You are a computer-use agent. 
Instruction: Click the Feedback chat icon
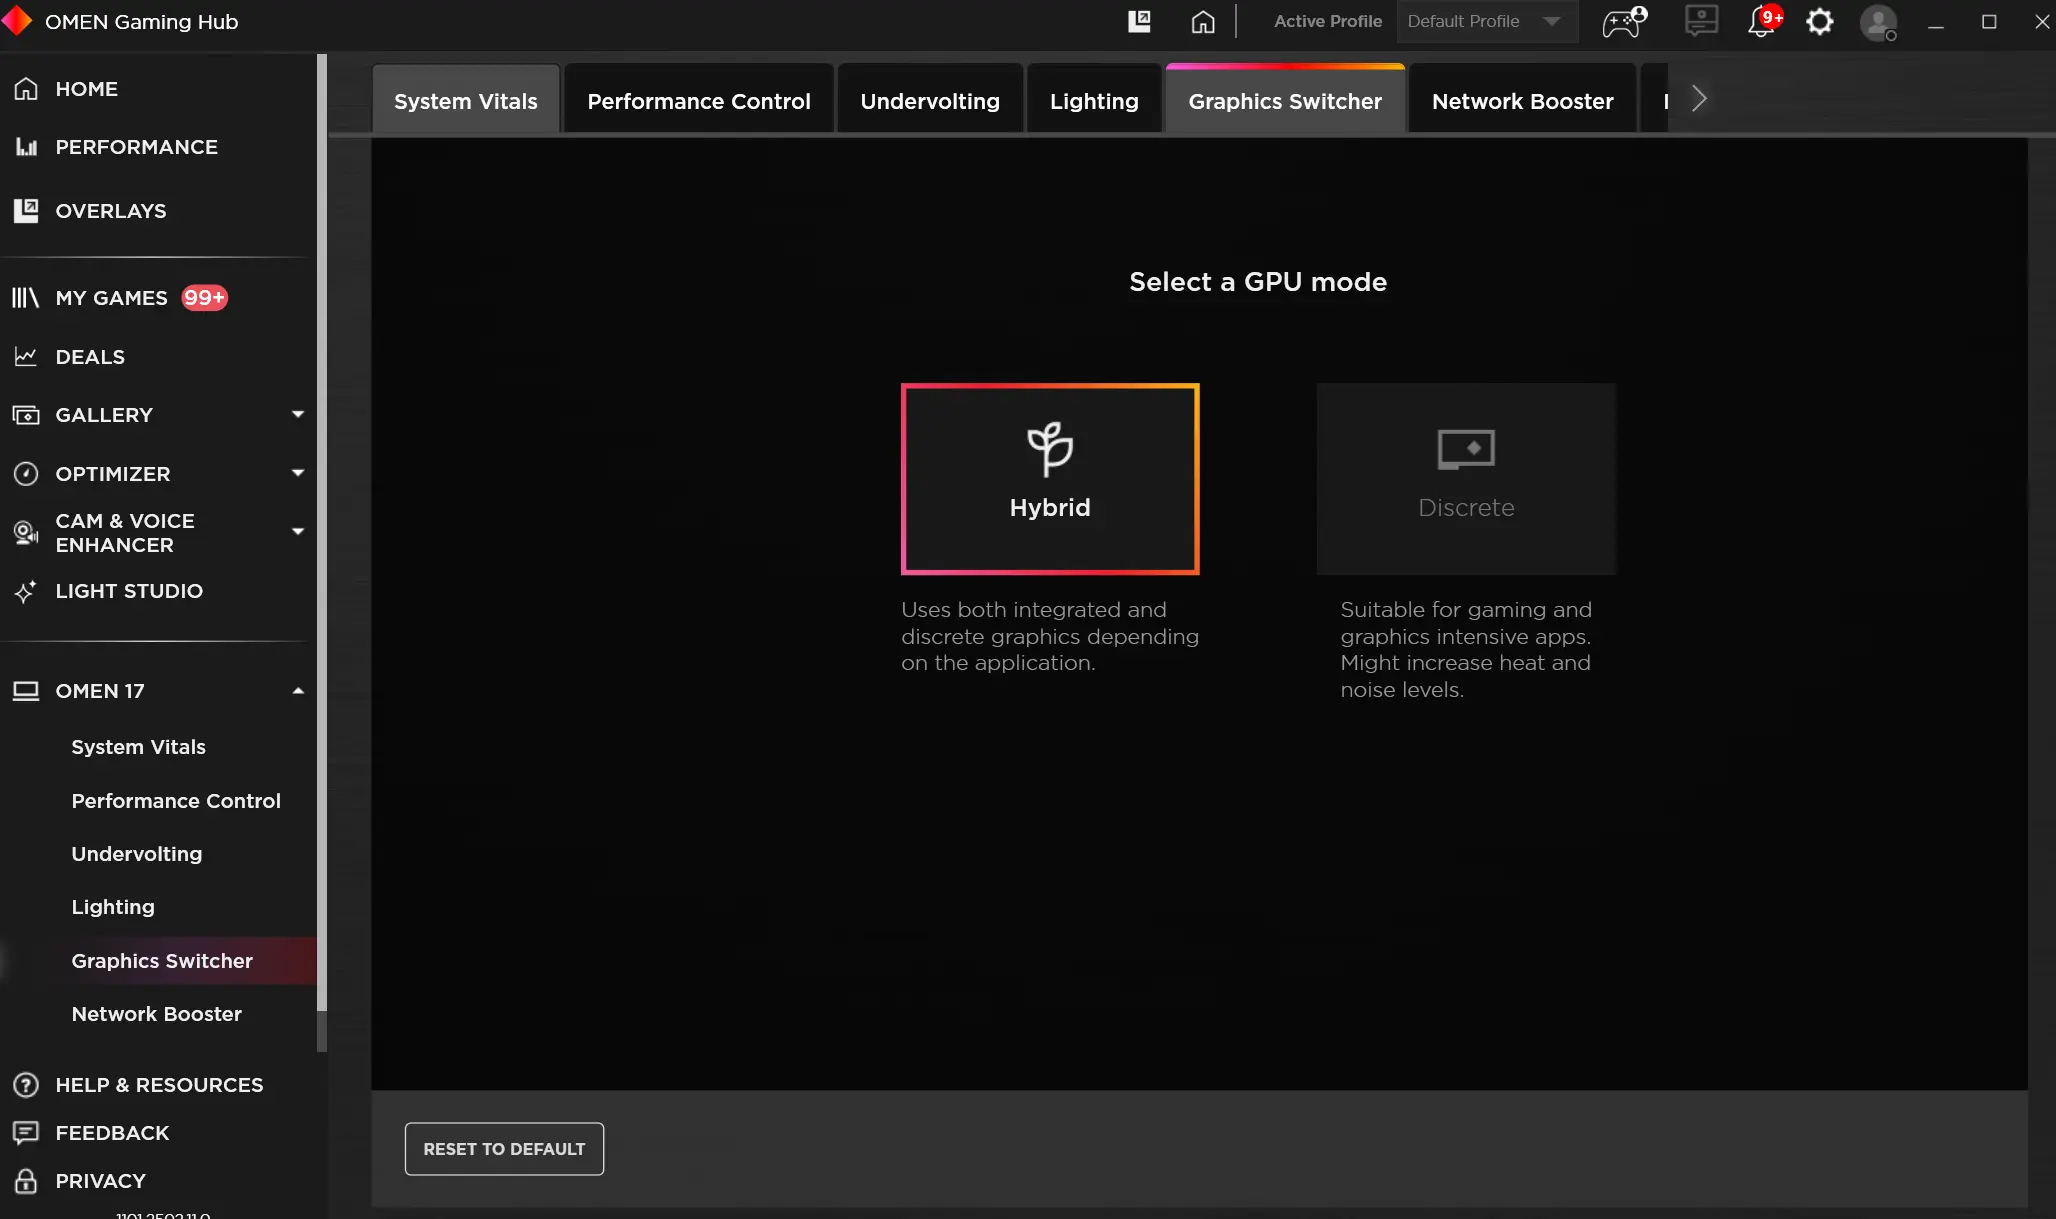[26, 1132]
